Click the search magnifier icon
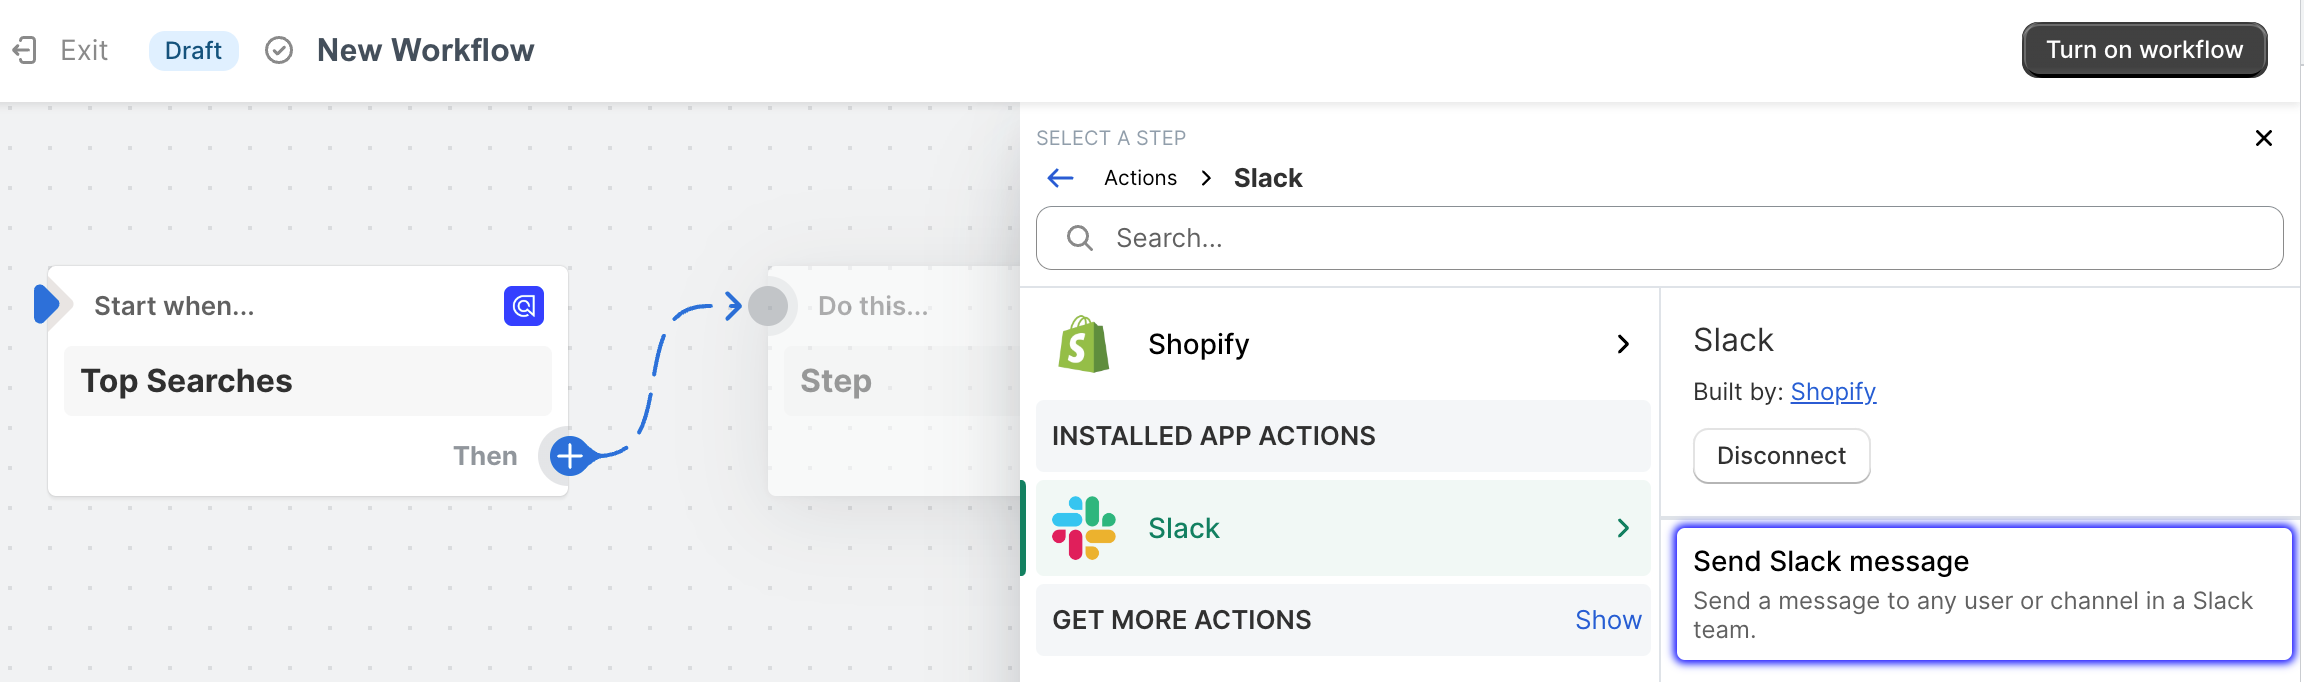Image resolution: width=2304 pixels, height=682 pixels. click(1079, 238)
